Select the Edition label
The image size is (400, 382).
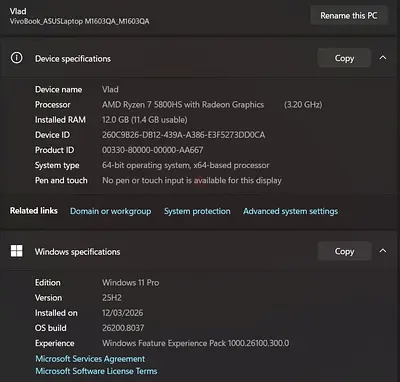[48, 283]
